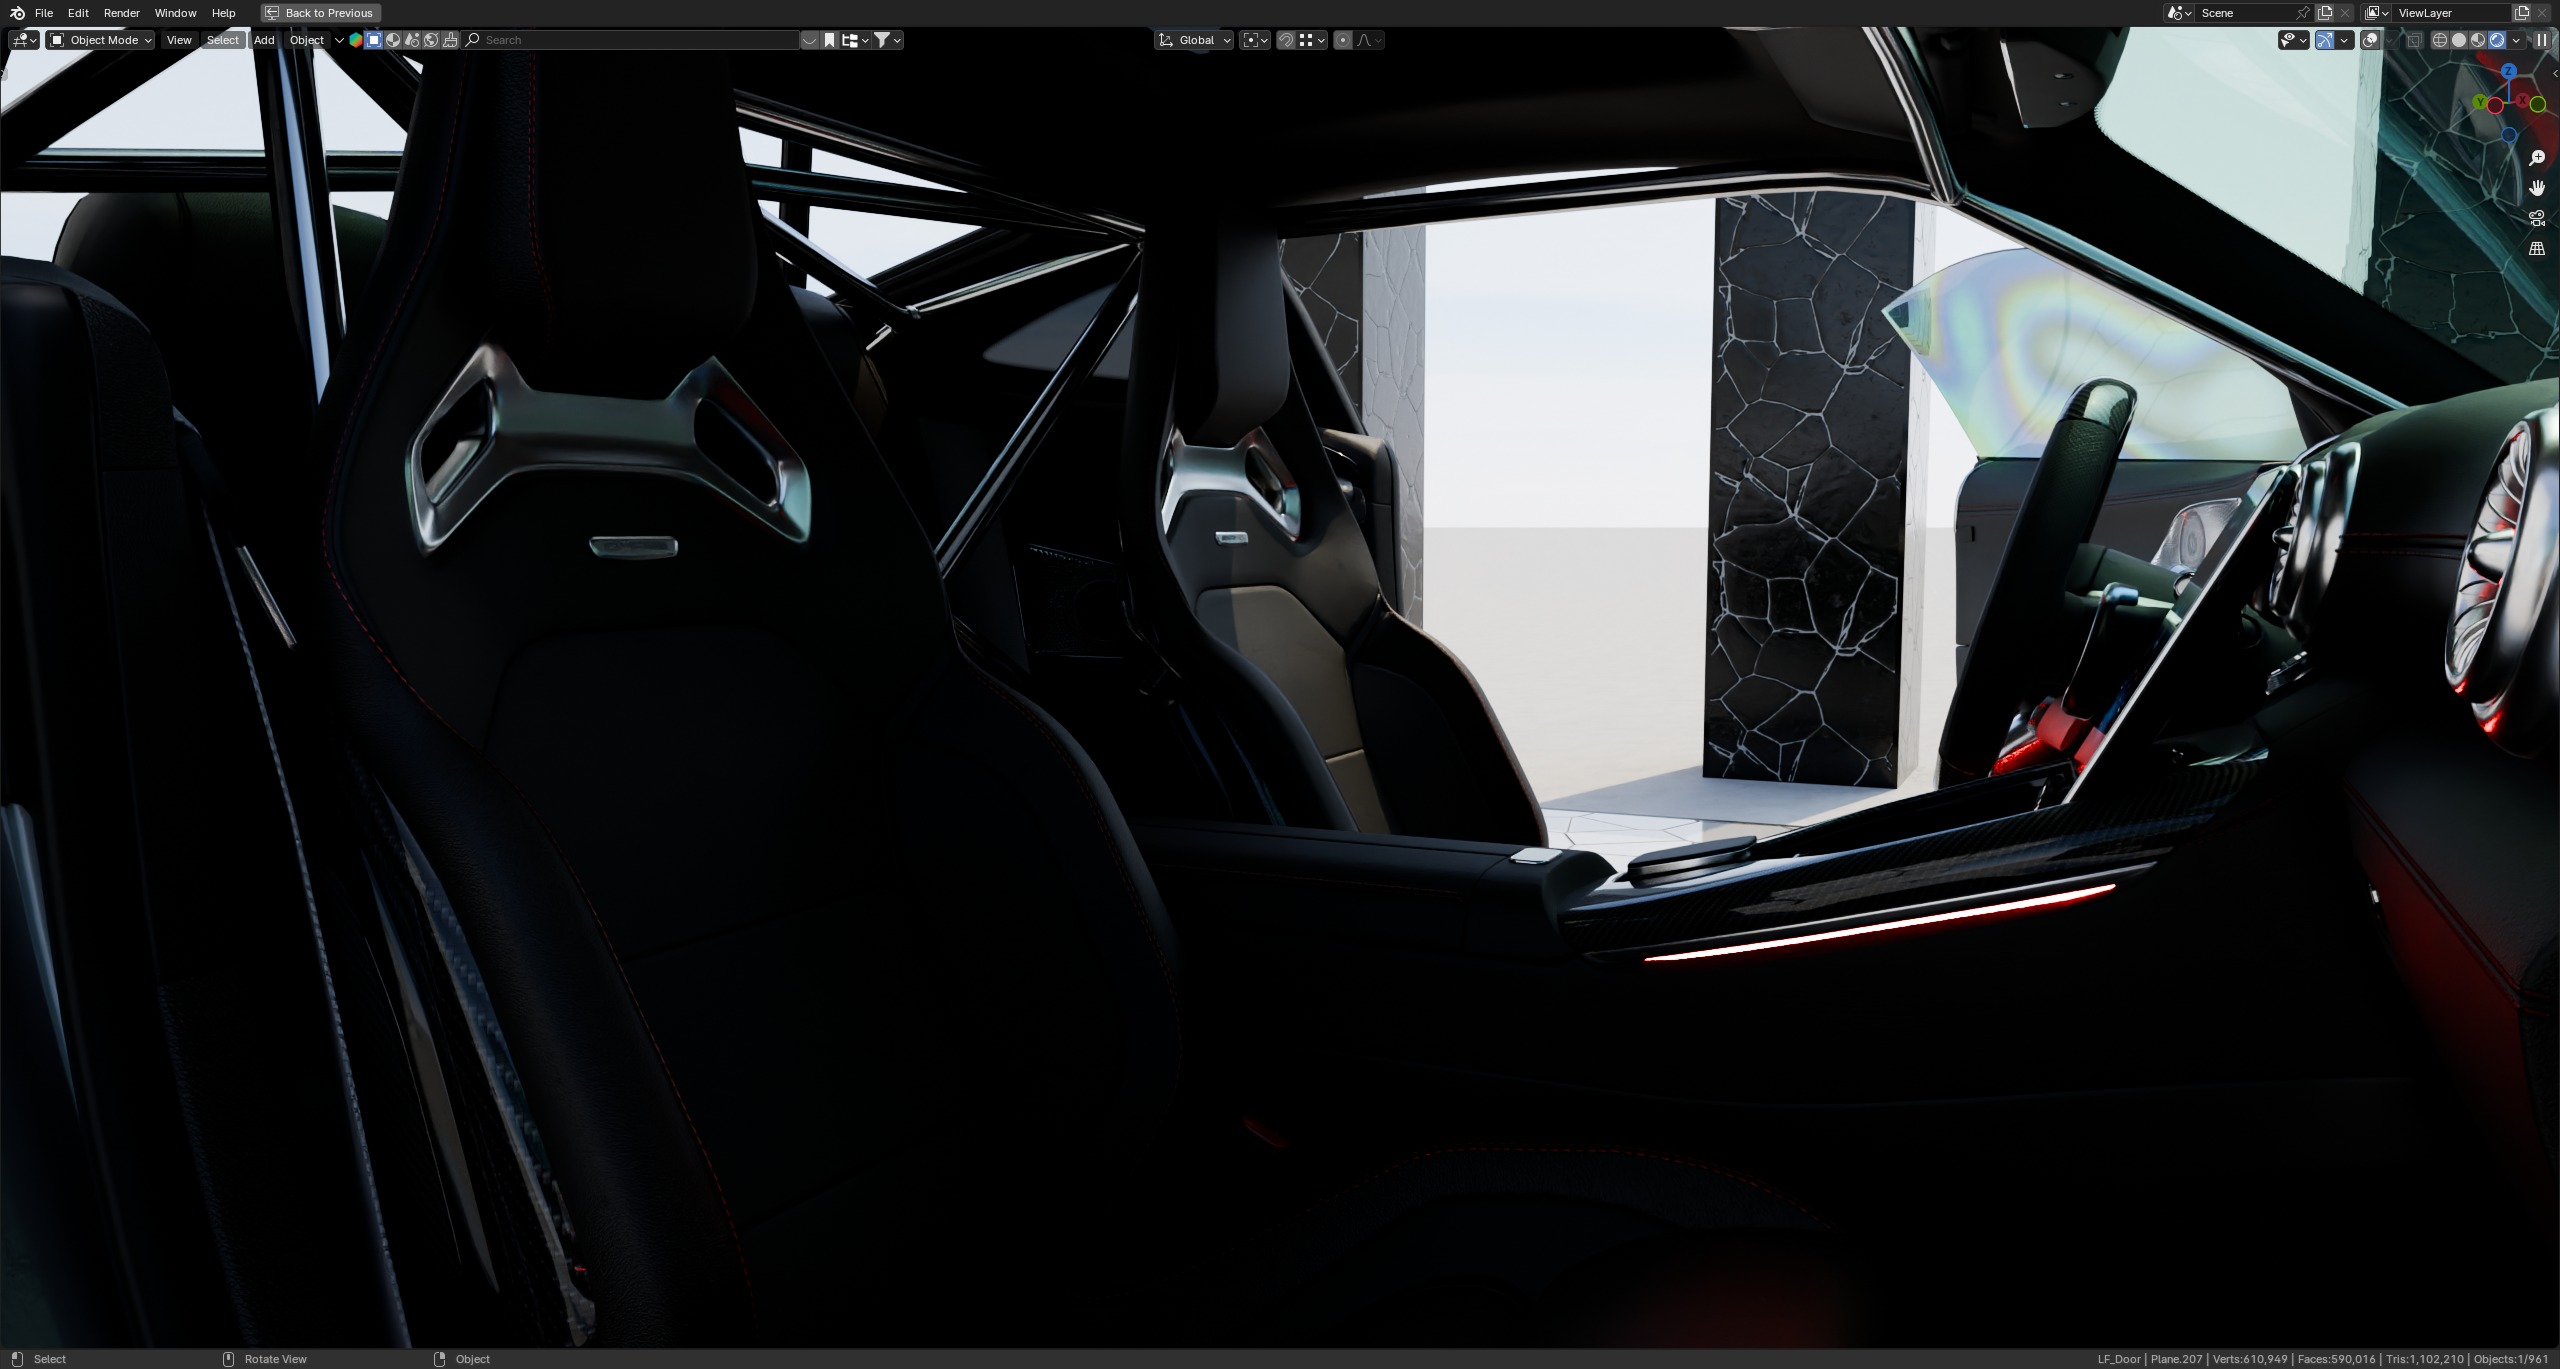The width and height of the screenshot is (2560, 1369).
Task: Pause the viewport render preview
Action: (2541, 40)
